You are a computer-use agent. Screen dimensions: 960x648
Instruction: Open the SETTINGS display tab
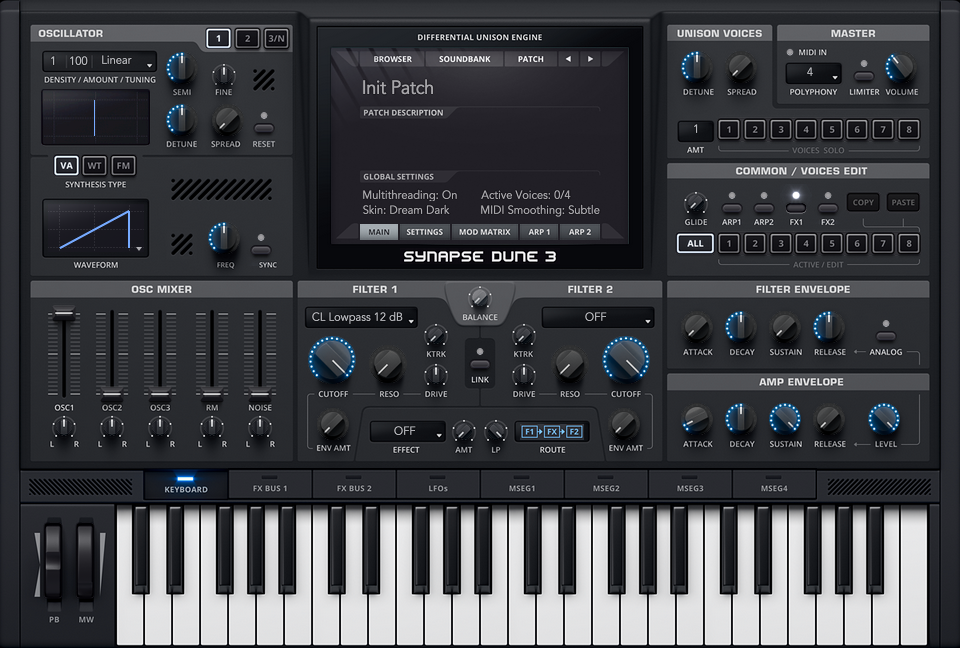point(424,232)
